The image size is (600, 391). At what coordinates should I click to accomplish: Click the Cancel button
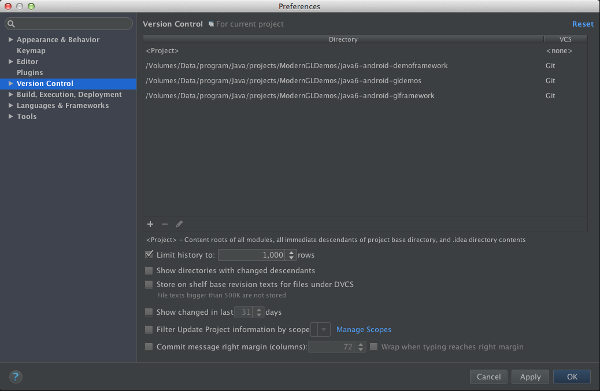[489, 377]
